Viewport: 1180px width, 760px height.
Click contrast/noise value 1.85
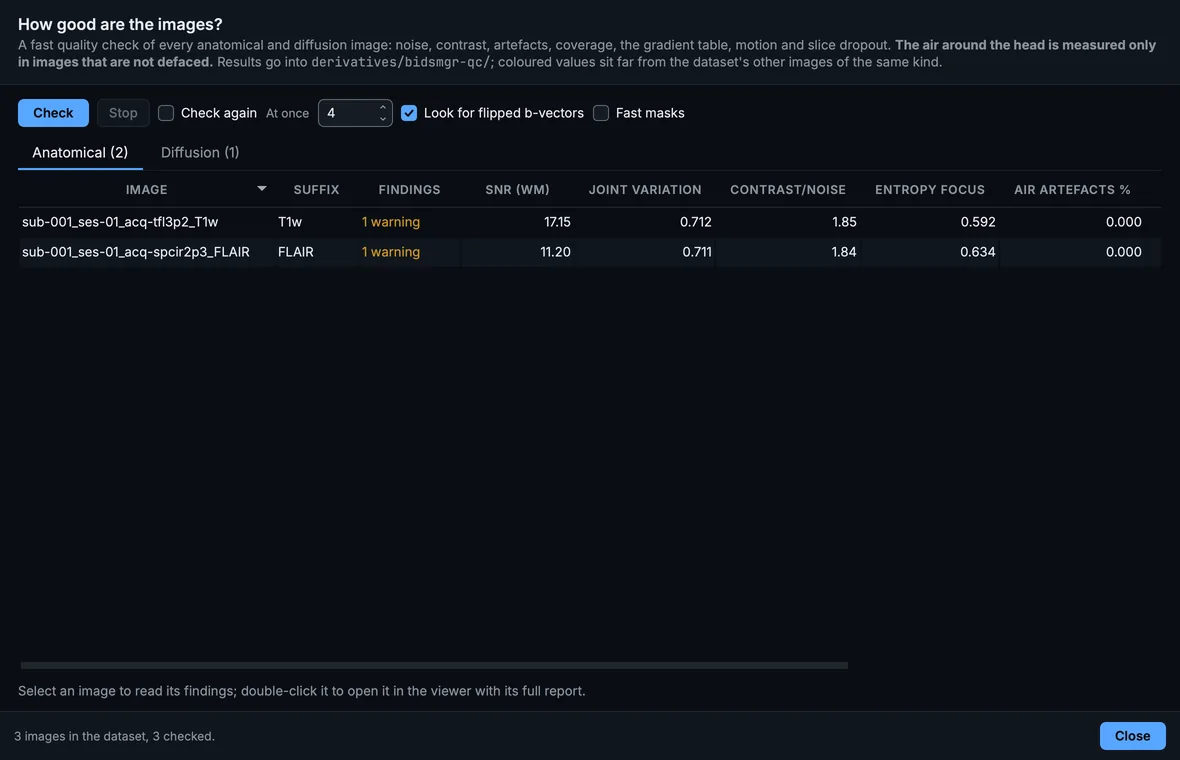pyautogui.click(x=844, y=222)
